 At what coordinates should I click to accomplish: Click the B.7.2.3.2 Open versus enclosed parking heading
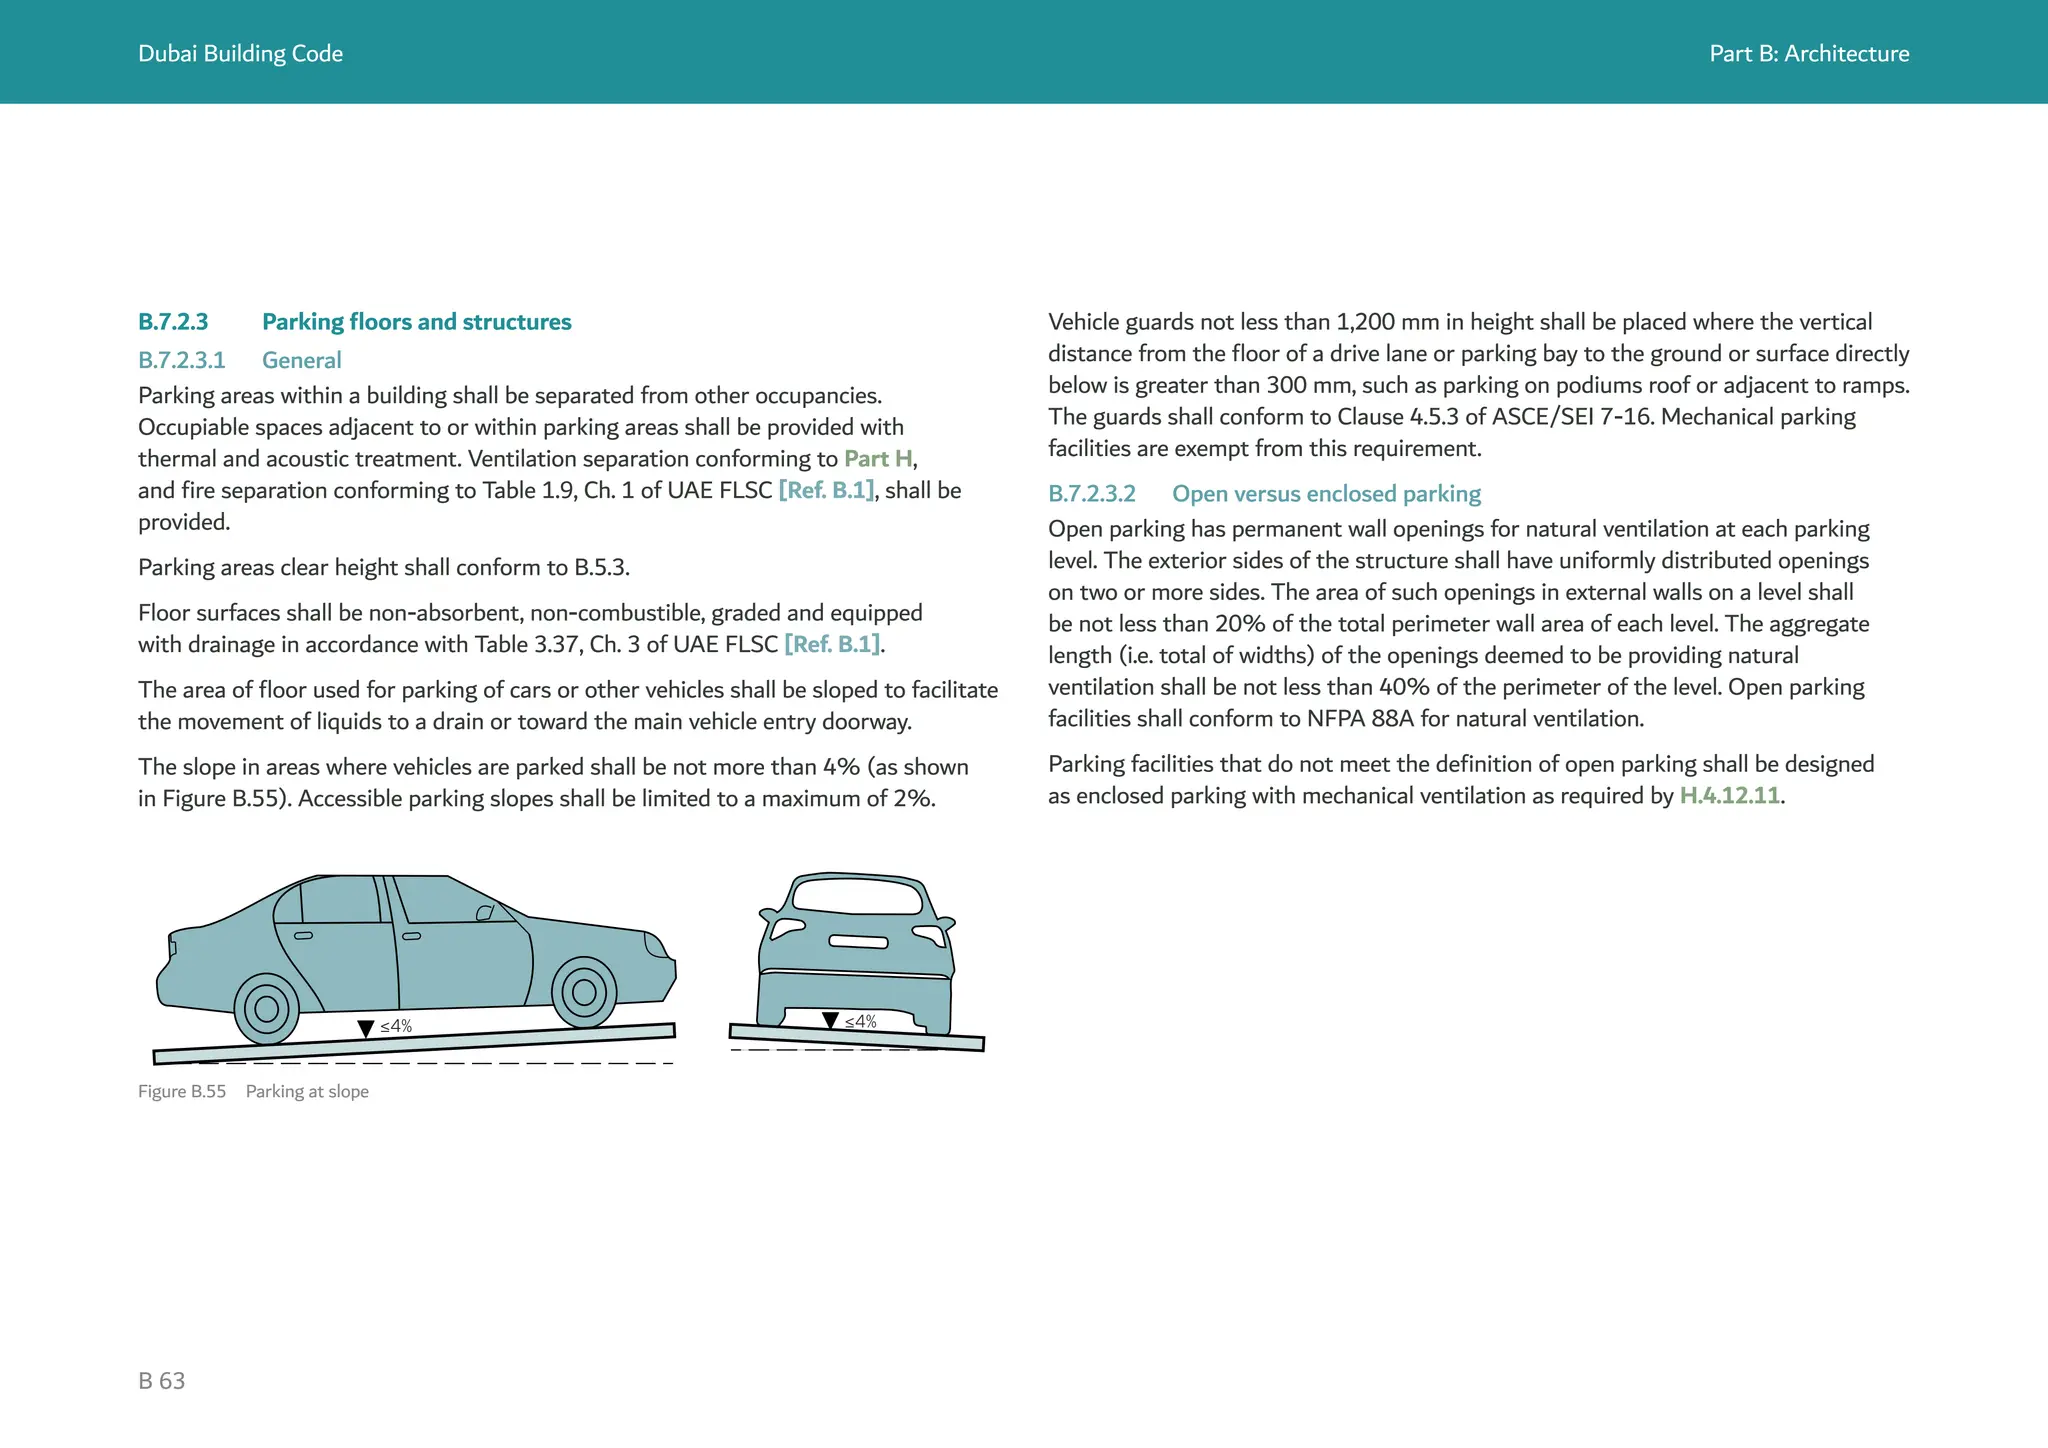(x=1264, y=494)
